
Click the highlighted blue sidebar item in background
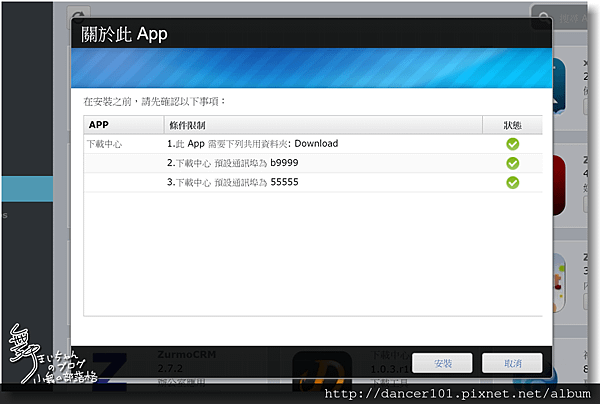pos(27,189)
